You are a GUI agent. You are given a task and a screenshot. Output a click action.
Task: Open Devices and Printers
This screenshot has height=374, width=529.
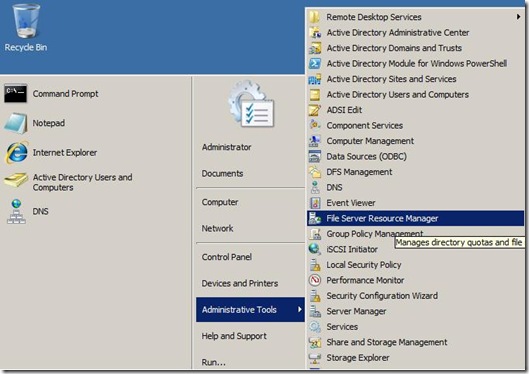pos(240,283)
